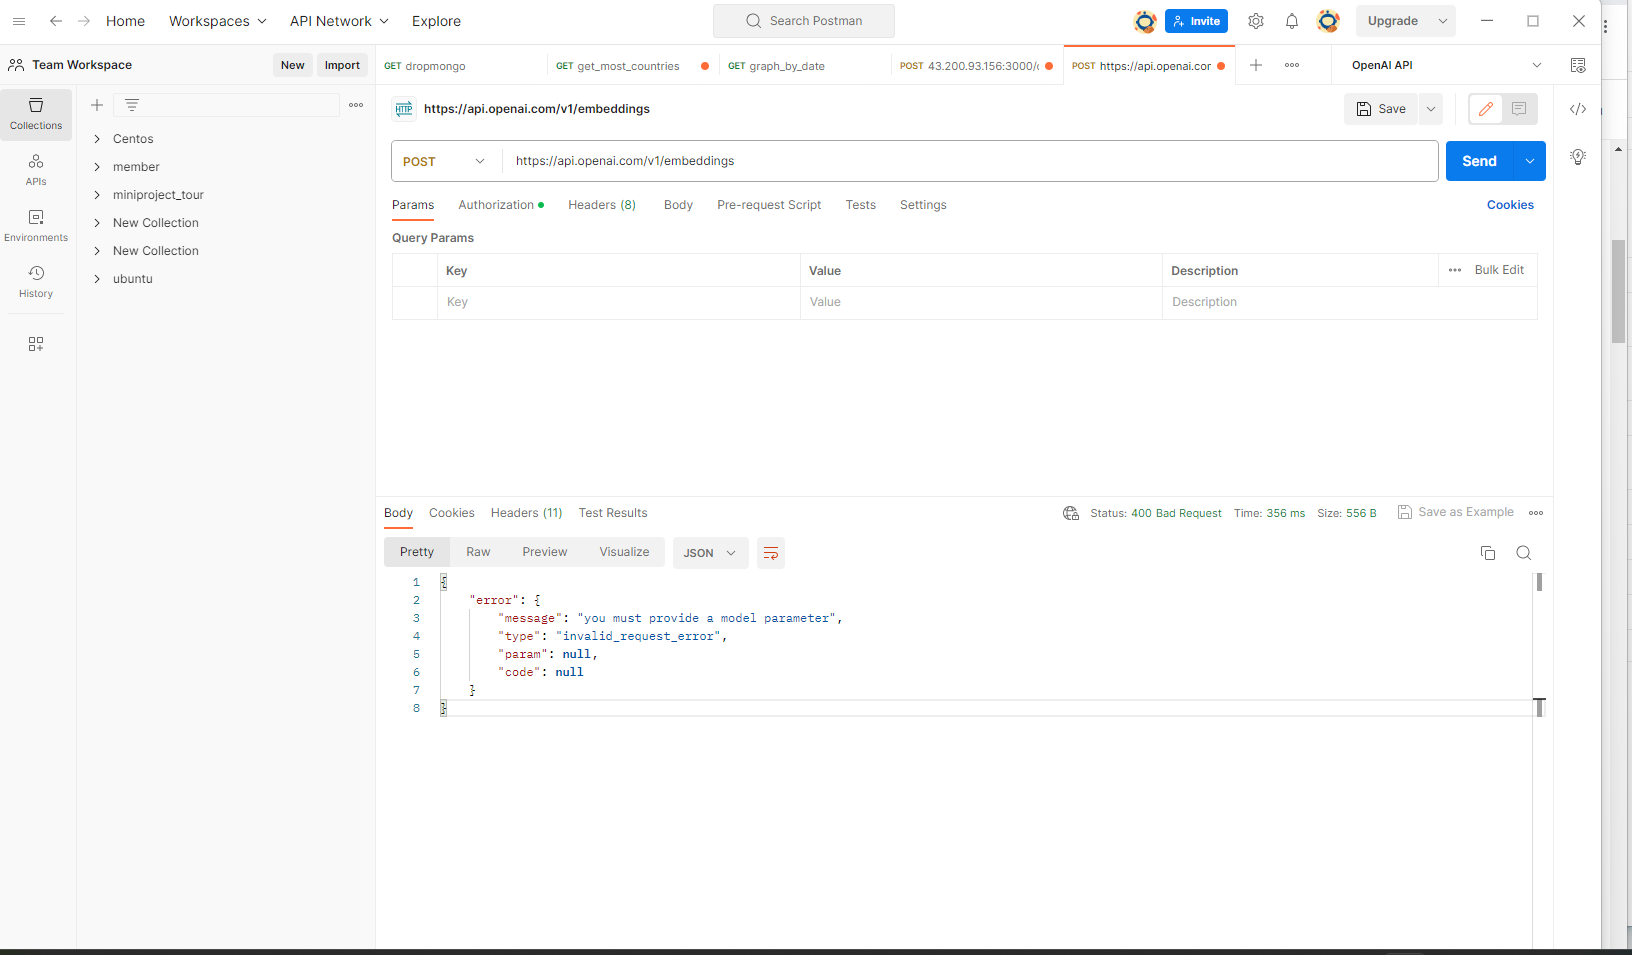Open Tests tab
Viewport: 1632px width, 955px height.
click(860, 205)
